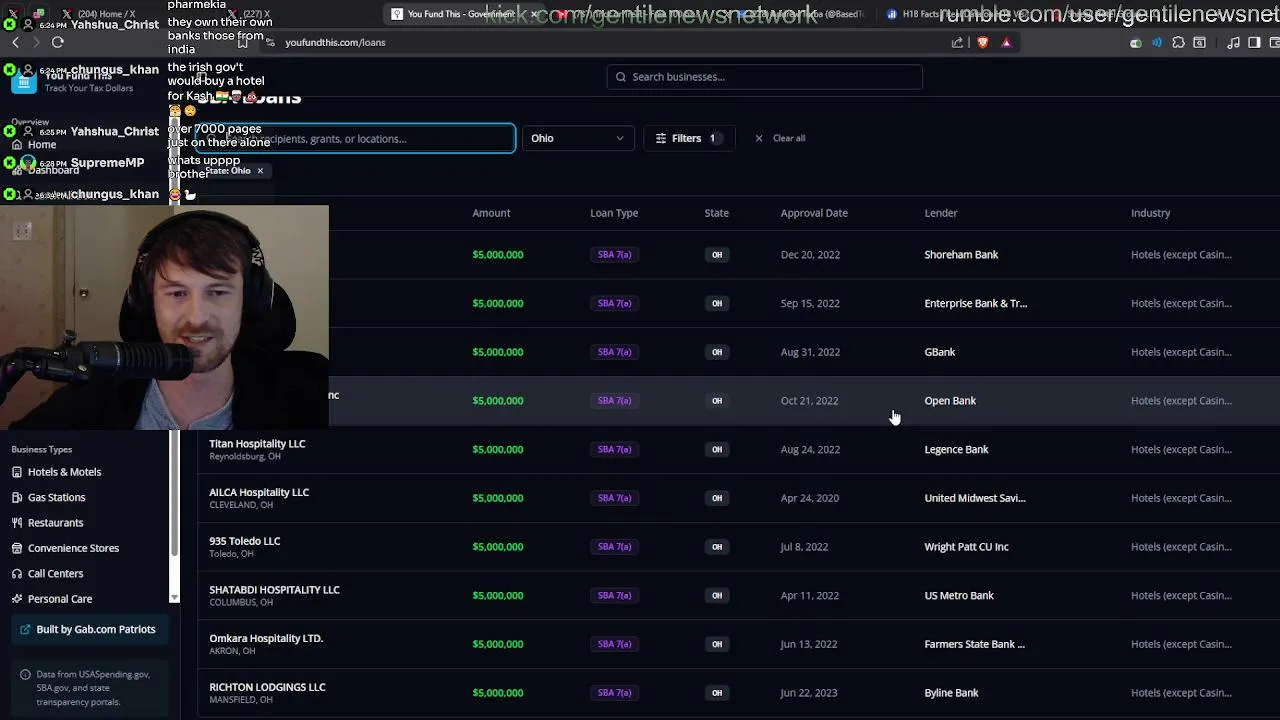Click the Call Centers headset icon
1280x720 pixels.
(17, 574)
